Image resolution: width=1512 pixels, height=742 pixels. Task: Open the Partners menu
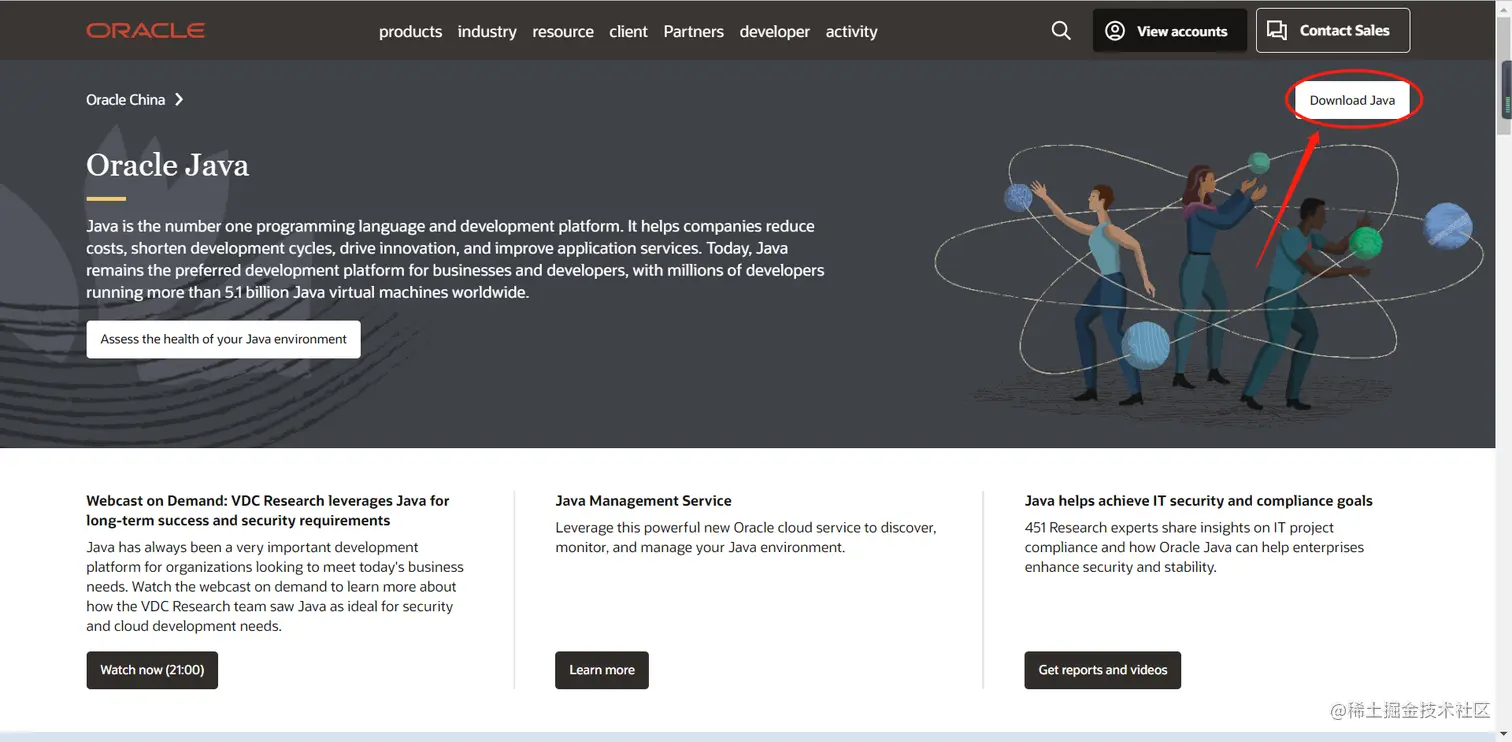pos(694,32)
